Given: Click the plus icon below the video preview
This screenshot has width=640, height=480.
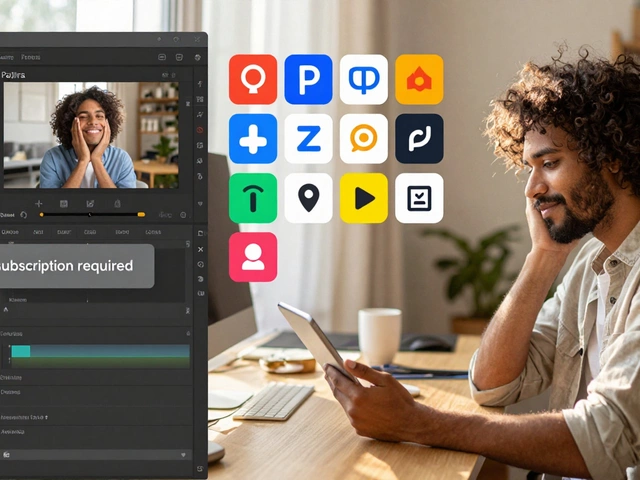Looking at the screenshot, I should [x=39, y=203].
